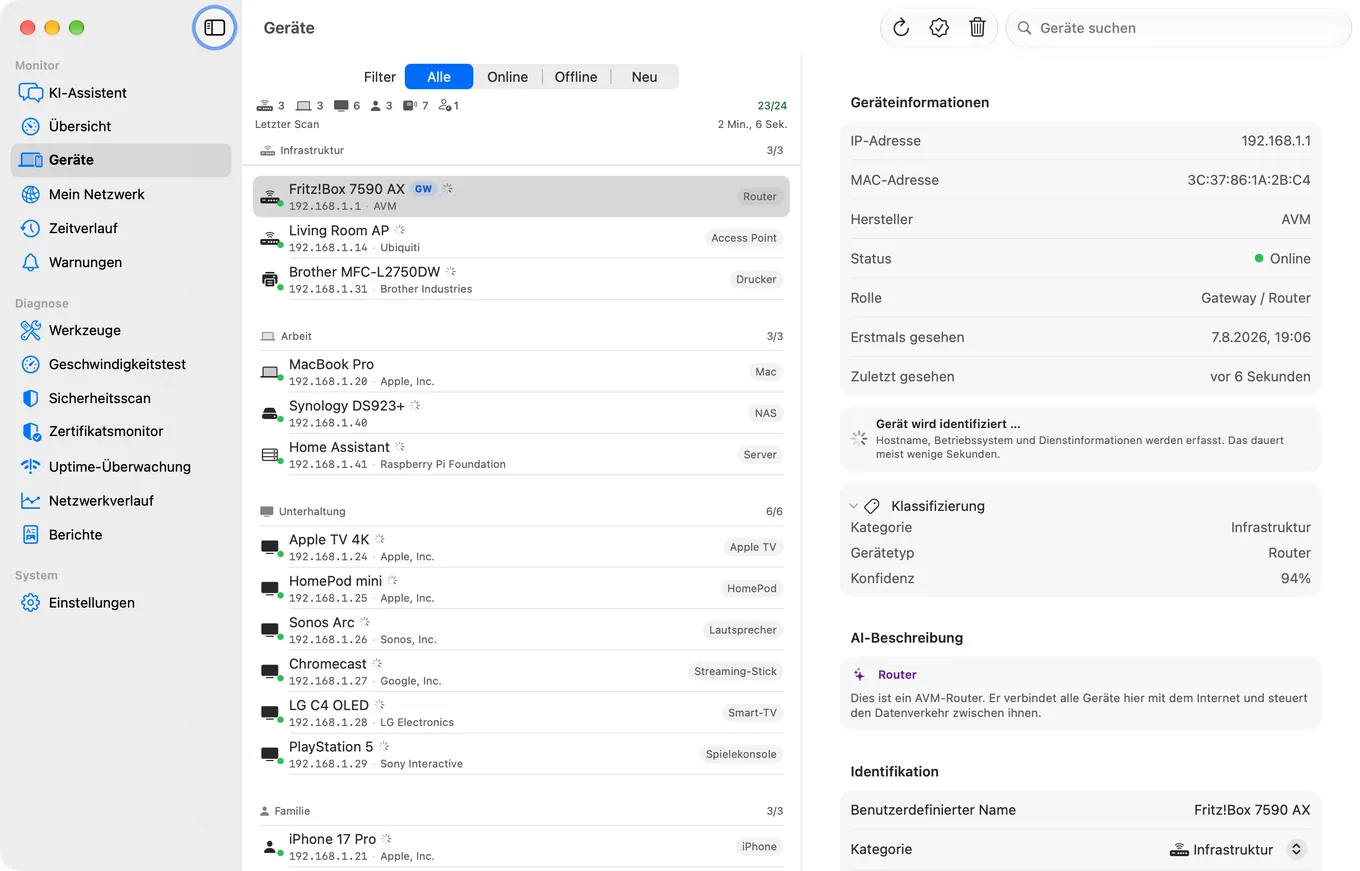The width and height of the screenshot is (1360, 871).
Task: Choose the Sonos Arc device
Action: click(521, 630)
